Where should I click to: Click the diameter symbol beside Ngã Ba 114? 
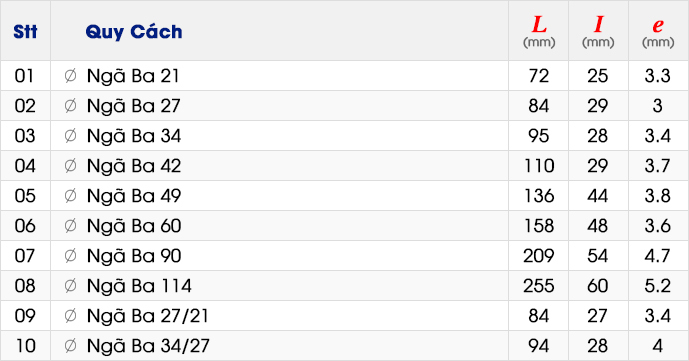point(70,286)
